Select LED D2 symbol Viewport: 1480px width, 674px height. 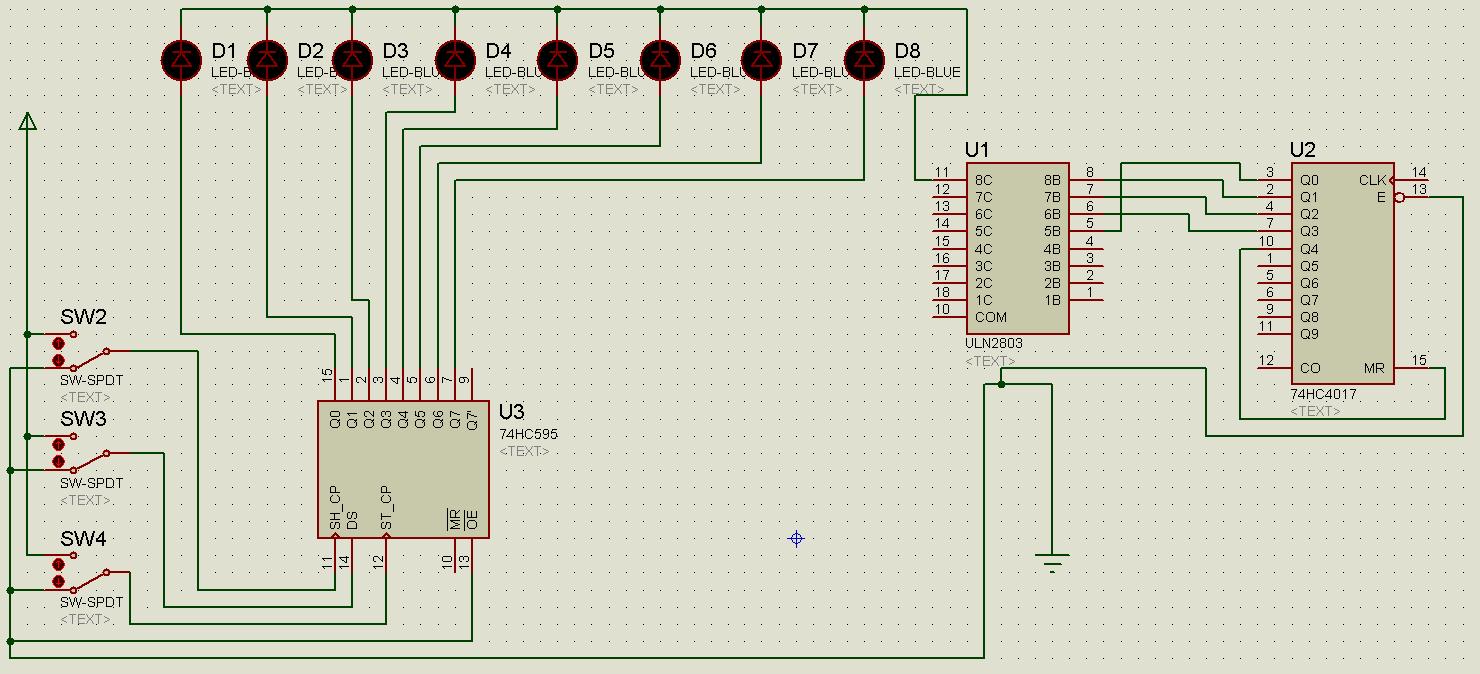click(x=267, y=60)
